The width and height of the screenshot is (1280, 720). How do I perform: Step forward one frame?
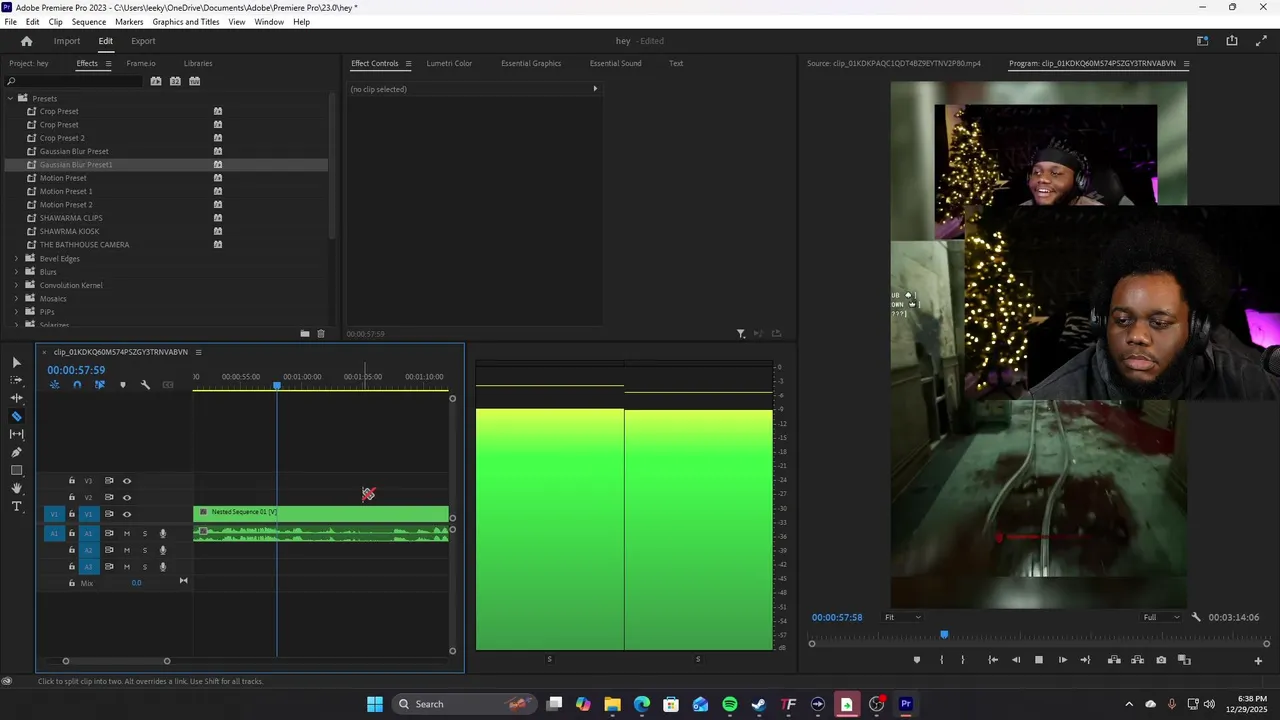1062,660
